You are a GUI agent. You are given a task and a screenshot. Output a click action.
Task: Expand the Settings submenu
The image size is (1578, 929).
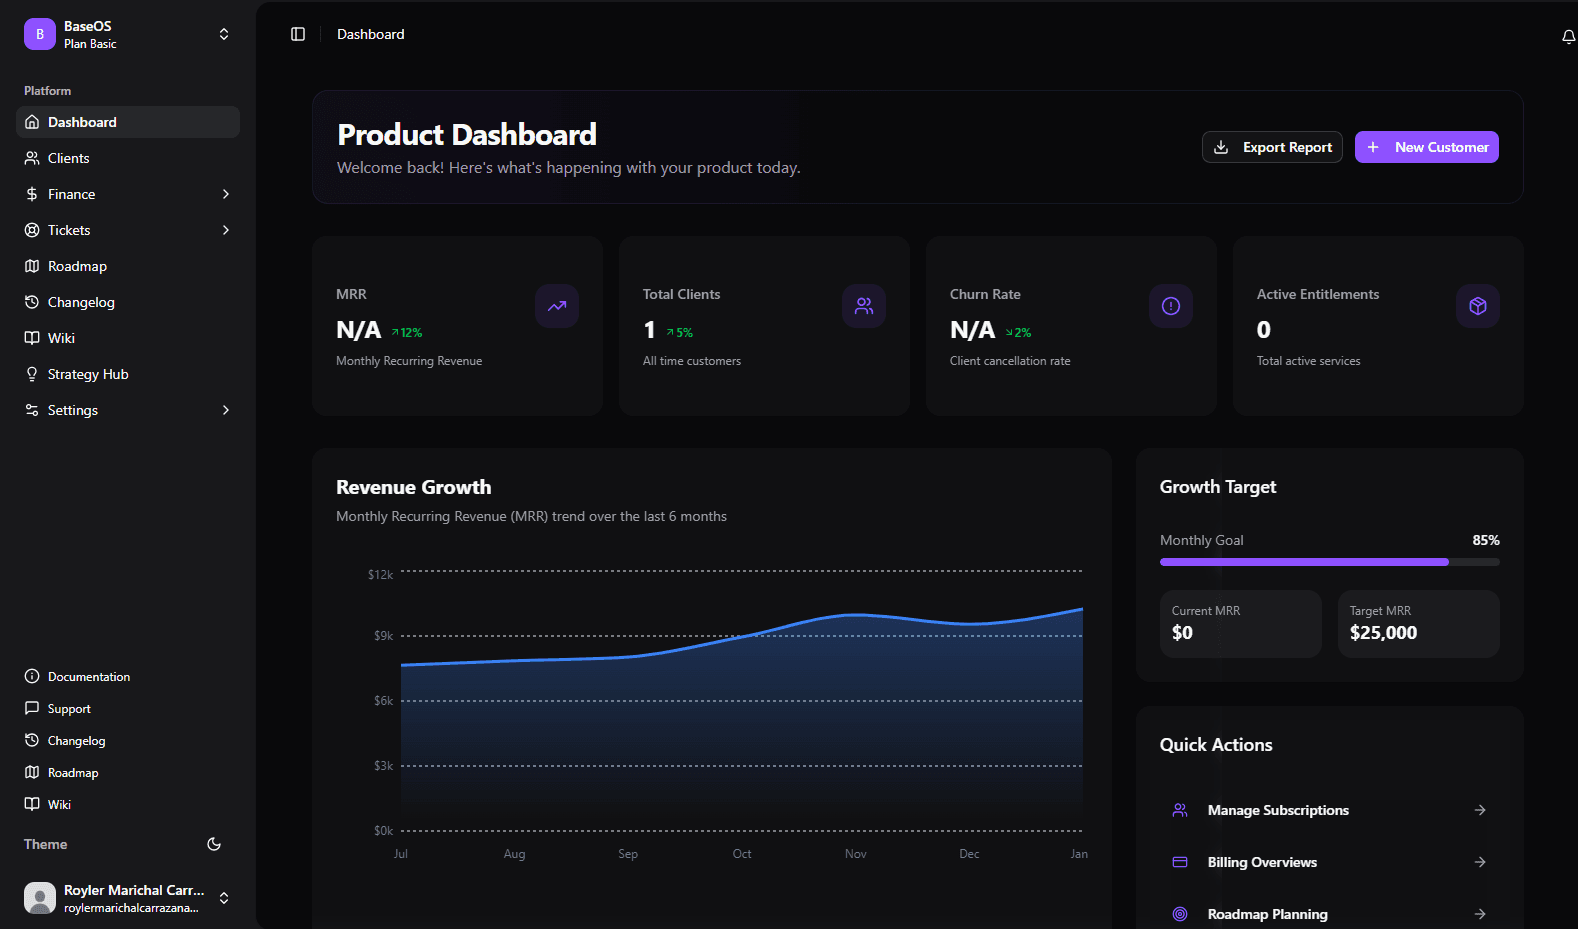click(226, 410)
